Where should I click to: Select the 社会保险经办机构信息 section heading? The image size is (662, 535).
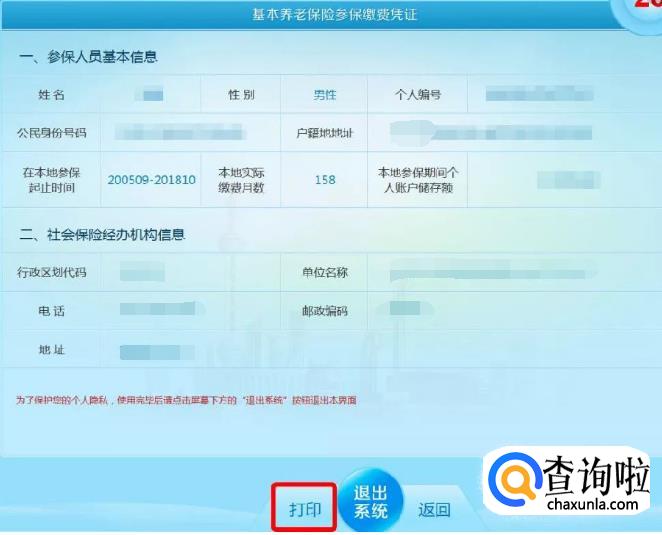102,234
